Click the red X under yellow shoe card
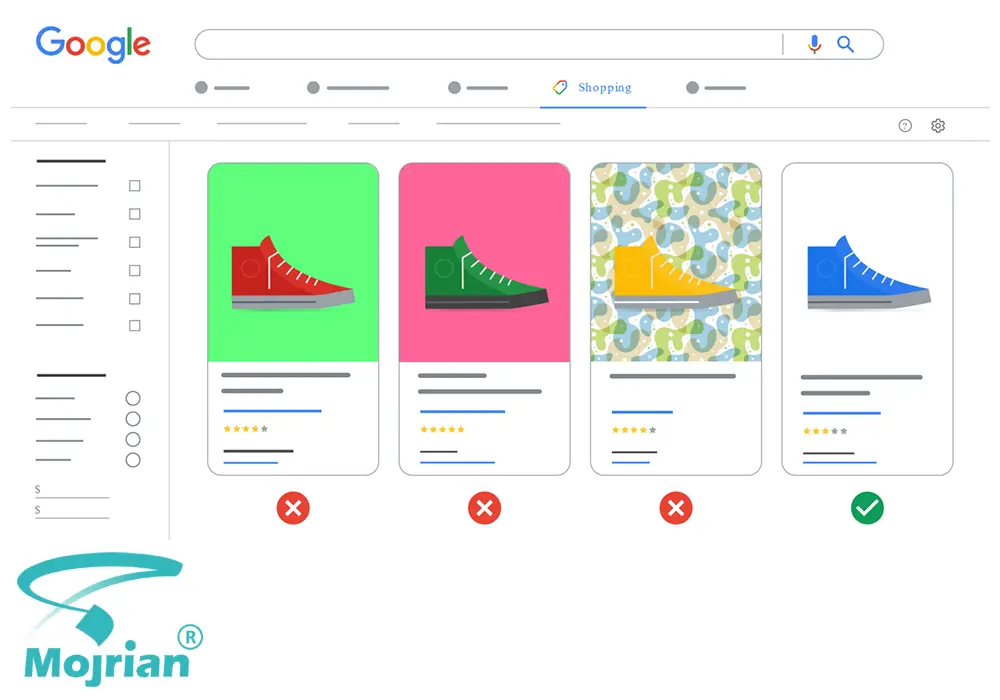The height and width of the screenshot is (700, 1000). pos(675,508)
